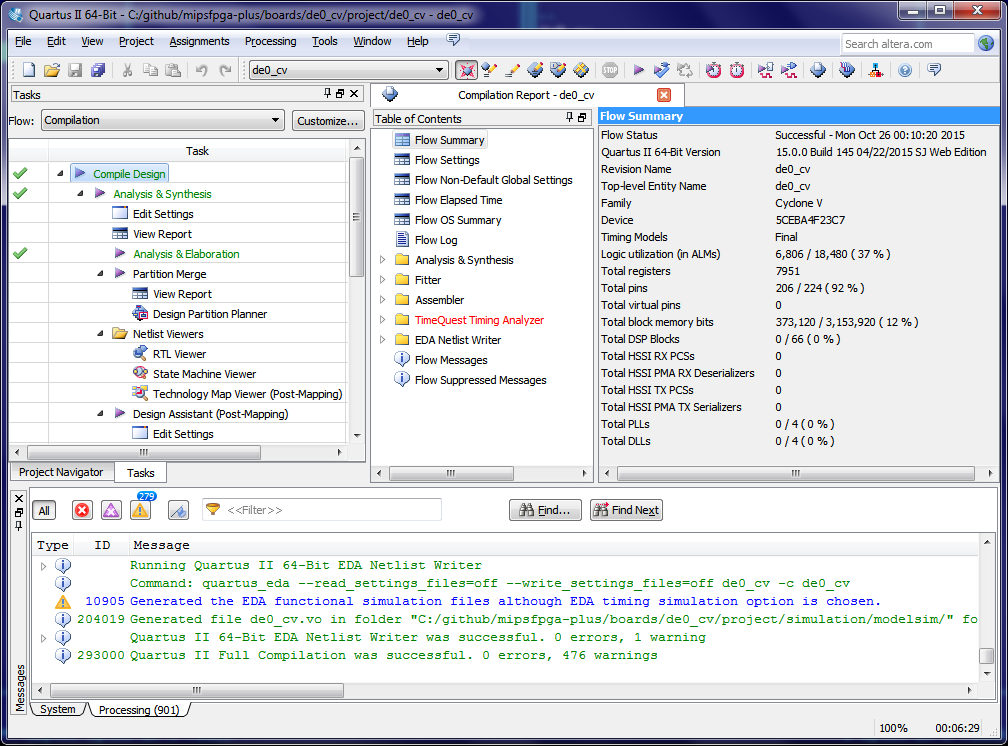Click the globe icon beside Search altera.com
This screenshot has height=746, width=1008.
click(986, 43)
